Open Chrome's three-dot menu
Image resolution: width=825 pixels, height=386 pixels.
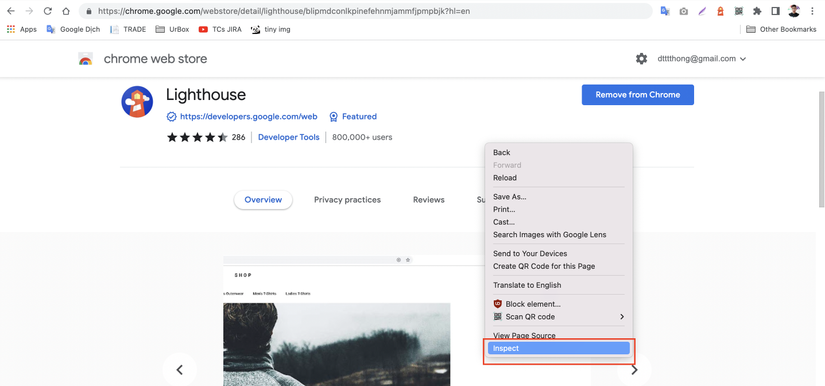813,11
